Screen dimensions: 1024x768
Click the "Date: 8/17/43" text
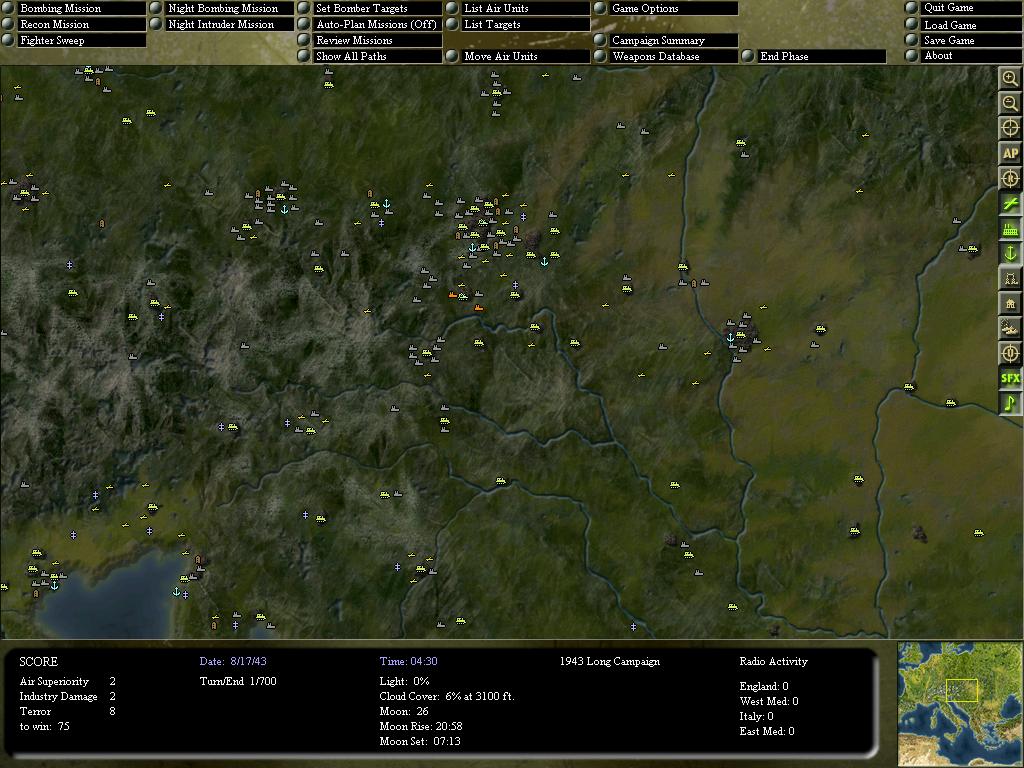(232, 662)
